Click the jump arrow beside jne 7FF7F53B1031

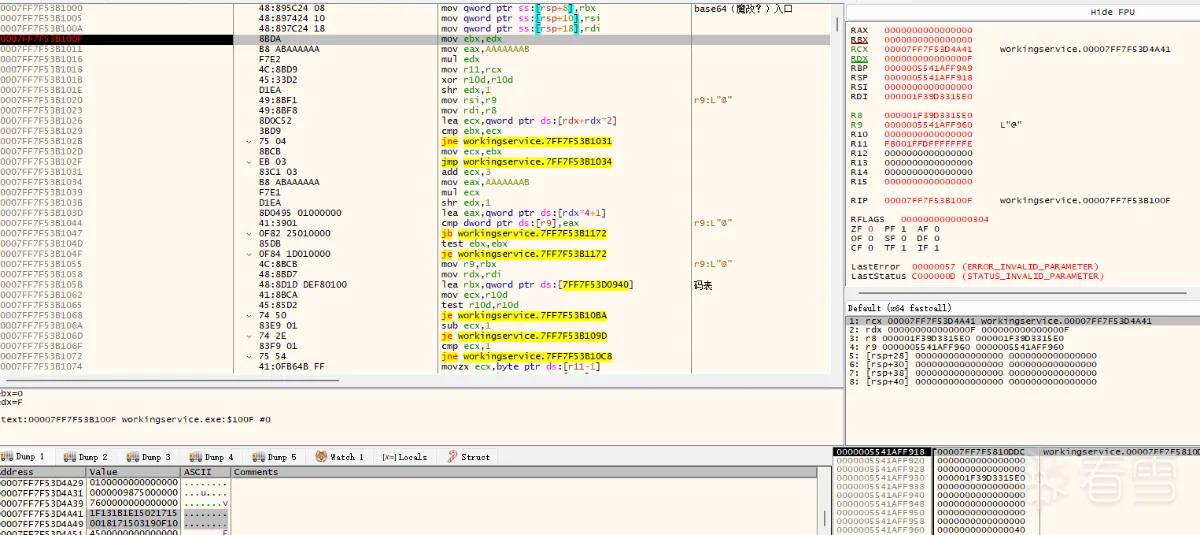249,141
